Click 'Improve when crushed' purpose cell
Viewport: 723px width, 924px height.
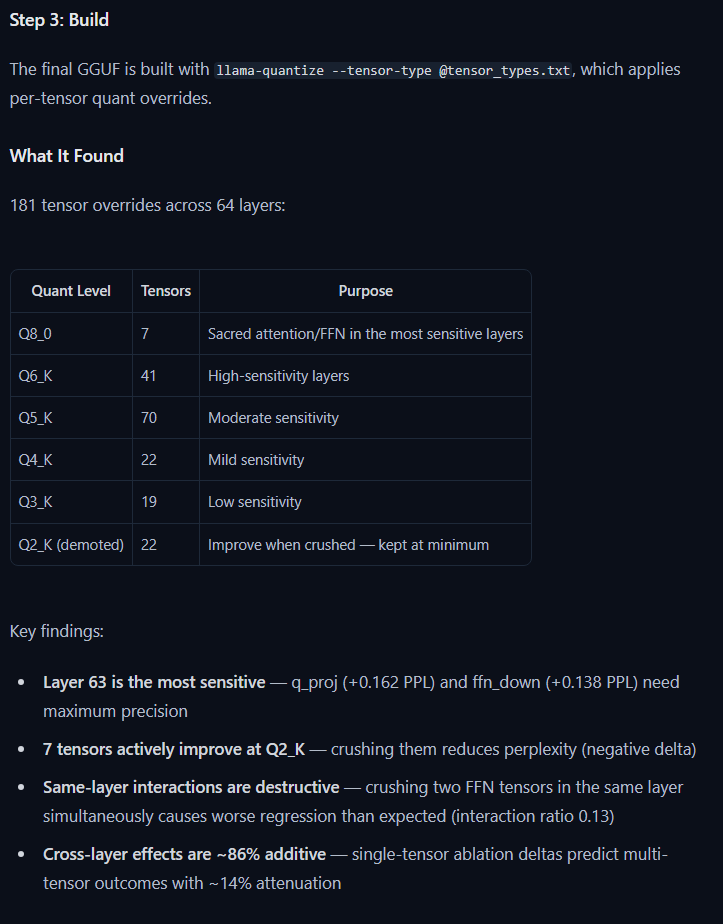tap(365, 544)
